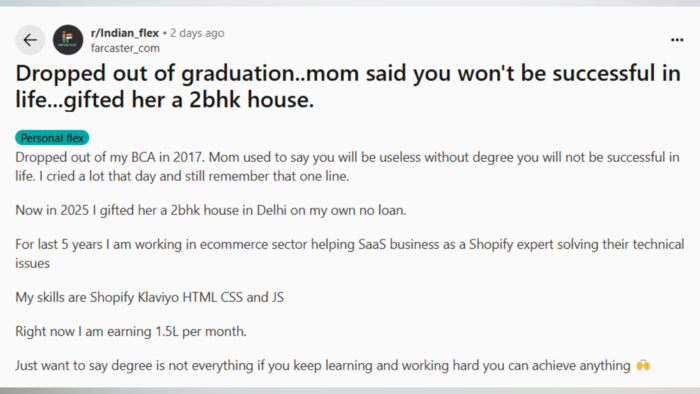700x394 pixels.
Task: Open the three-dot post options menu
Action: [x=677, y=40]
